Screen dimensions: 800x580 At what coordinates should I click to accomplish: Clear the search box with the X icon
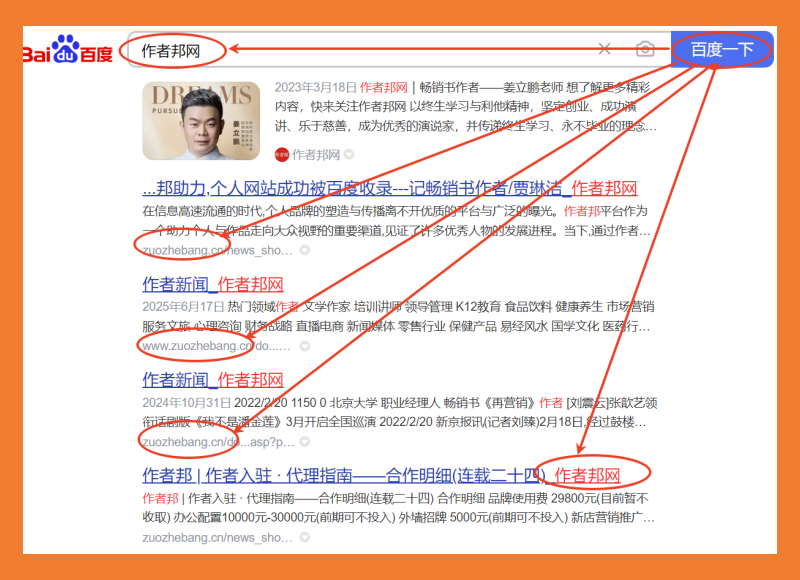click(604, 49)
